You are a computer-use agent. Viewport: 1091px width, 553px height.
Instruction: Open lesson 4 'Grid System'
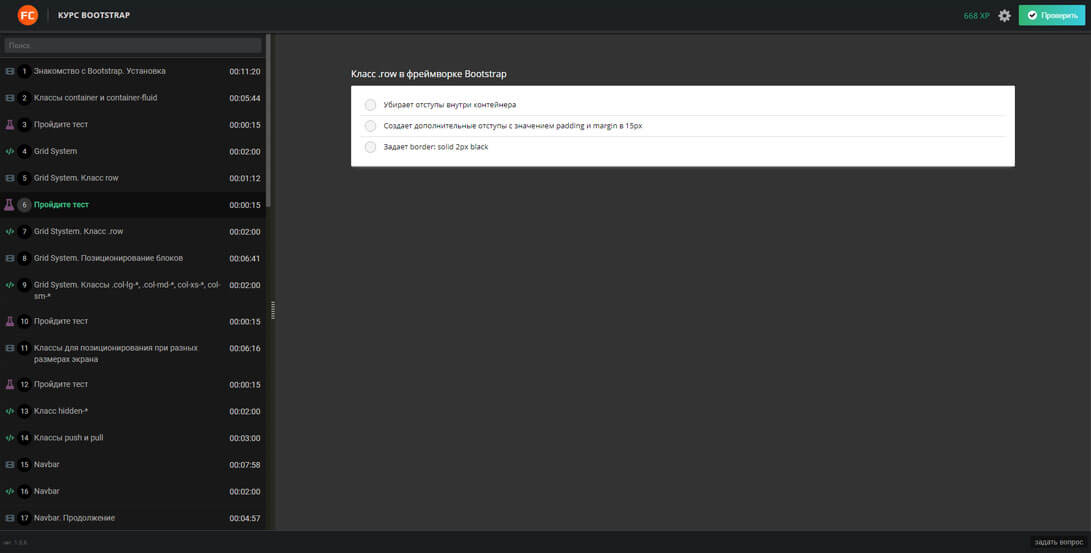(56, 151)
